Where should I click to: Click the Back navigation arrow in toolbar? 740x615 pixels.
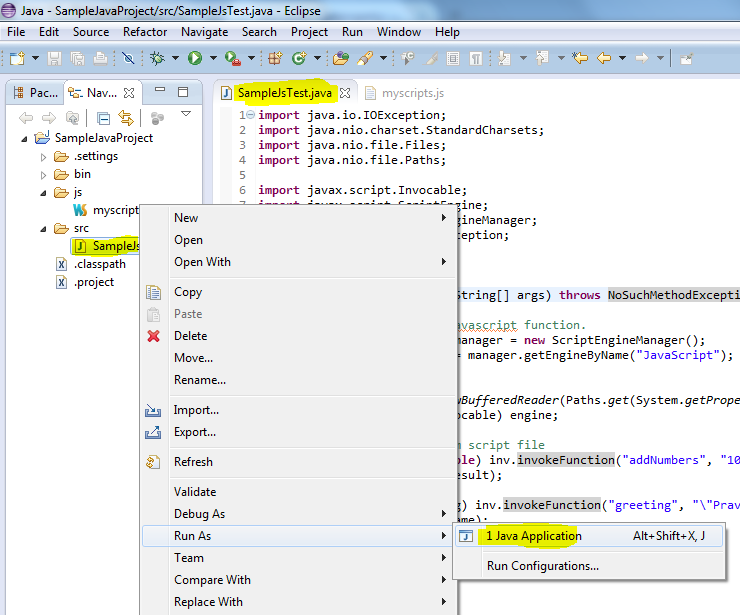coord(604,58)
